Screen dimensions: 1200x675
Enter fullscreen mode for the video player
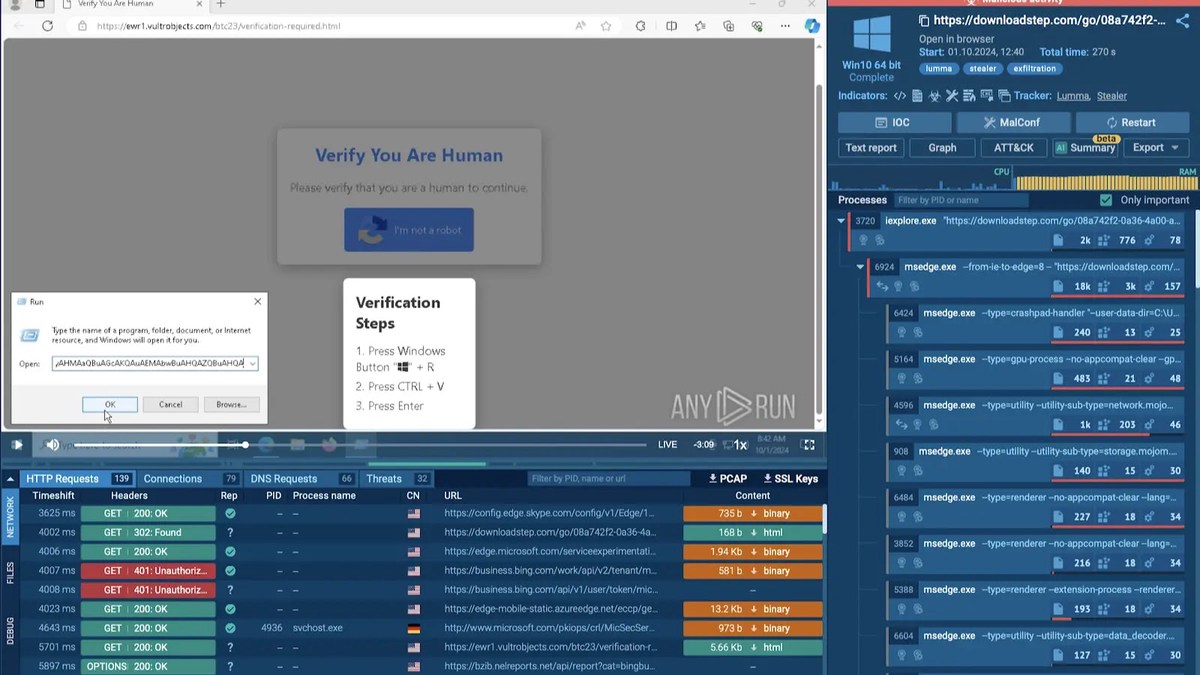809,445
